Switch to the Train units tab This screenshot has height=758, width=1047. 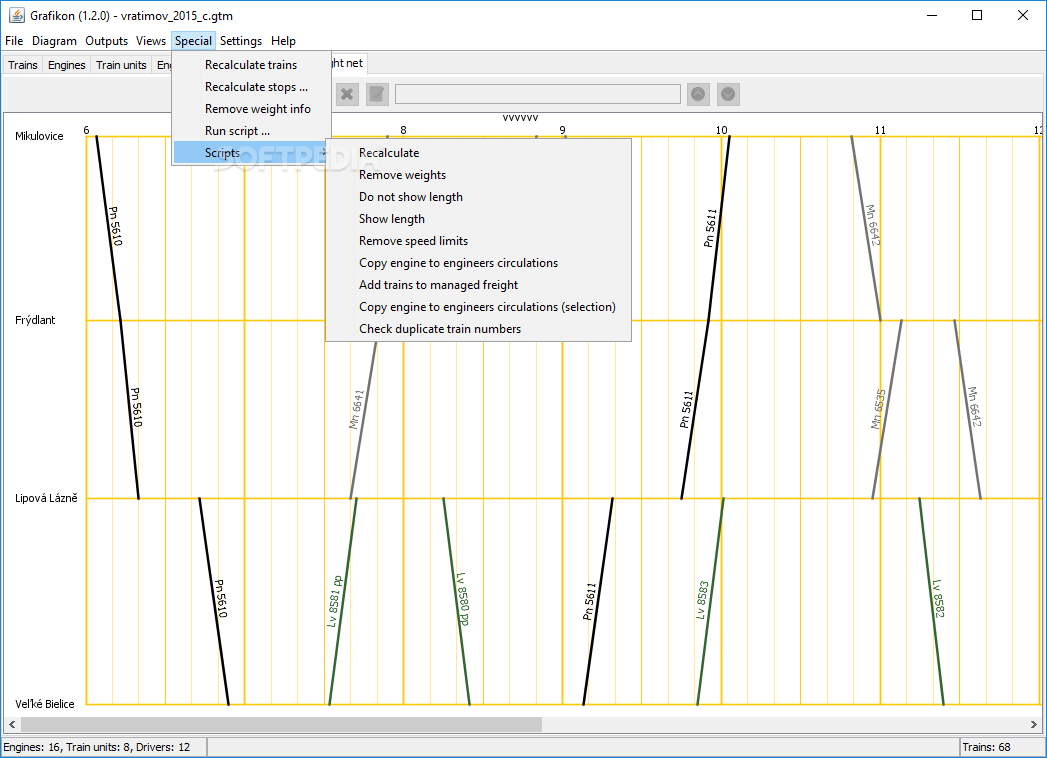121,65
